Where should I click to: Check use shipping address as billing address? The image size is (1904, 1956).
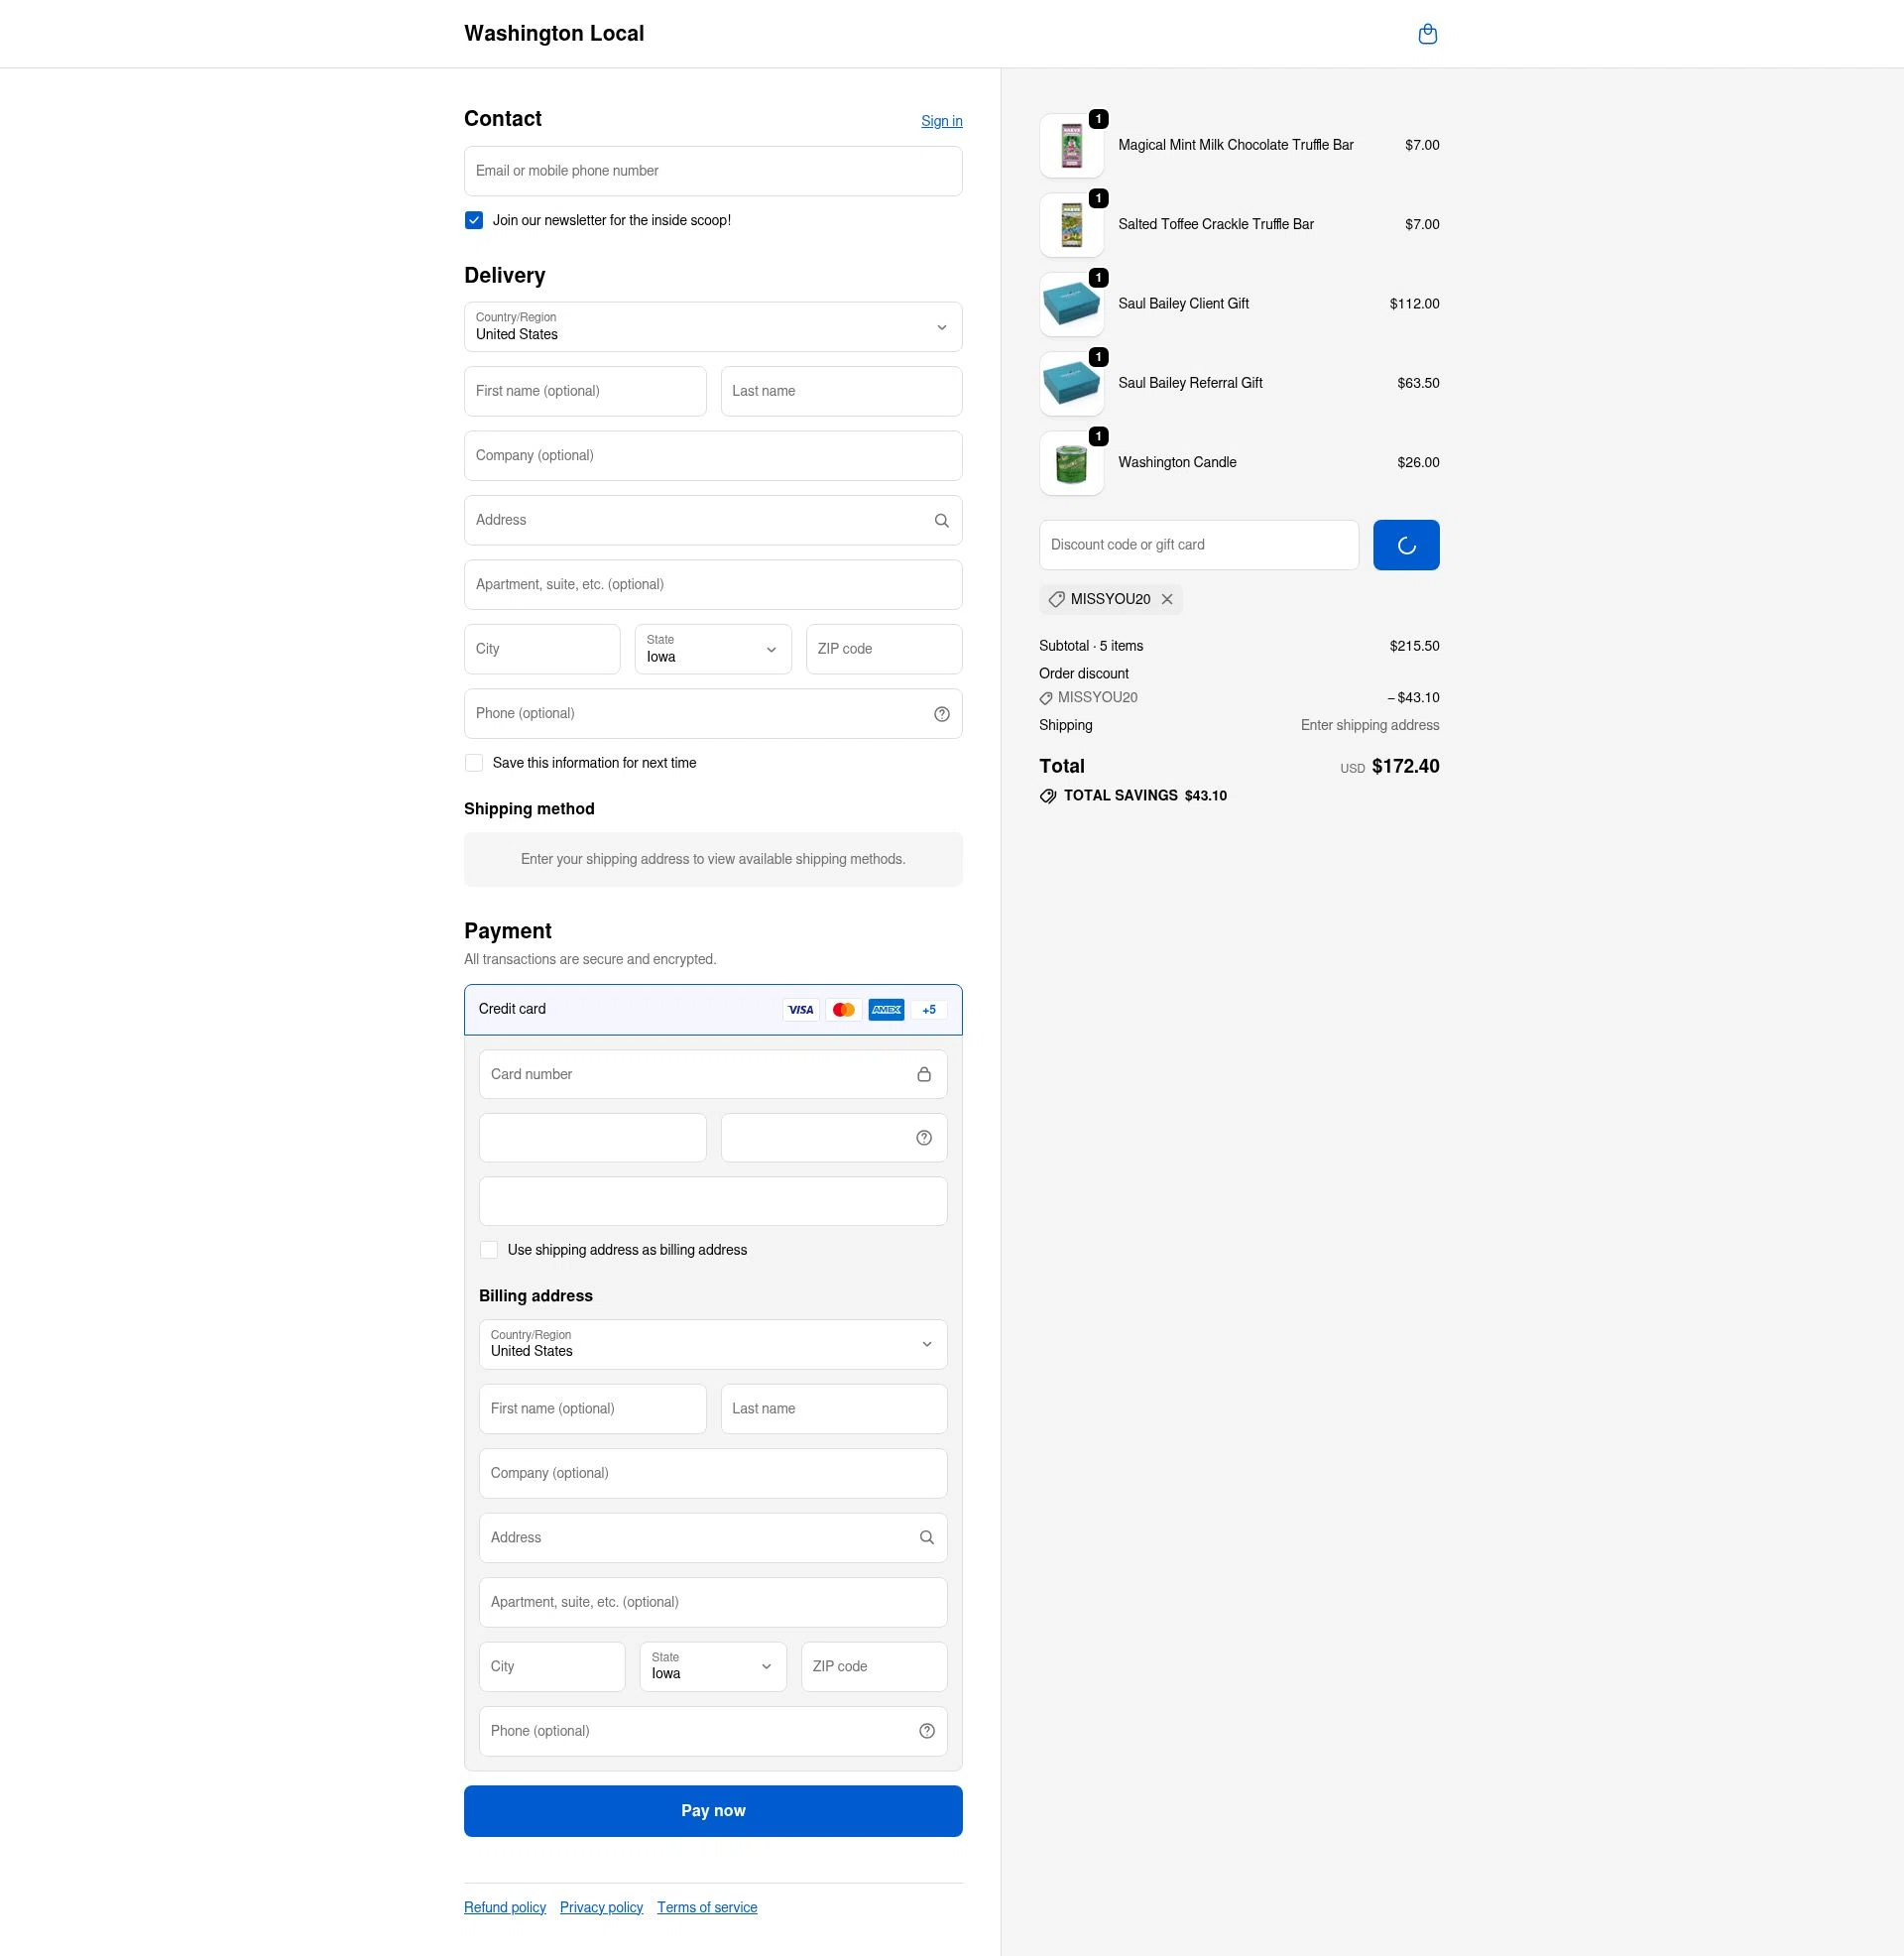click(489, 1249)
